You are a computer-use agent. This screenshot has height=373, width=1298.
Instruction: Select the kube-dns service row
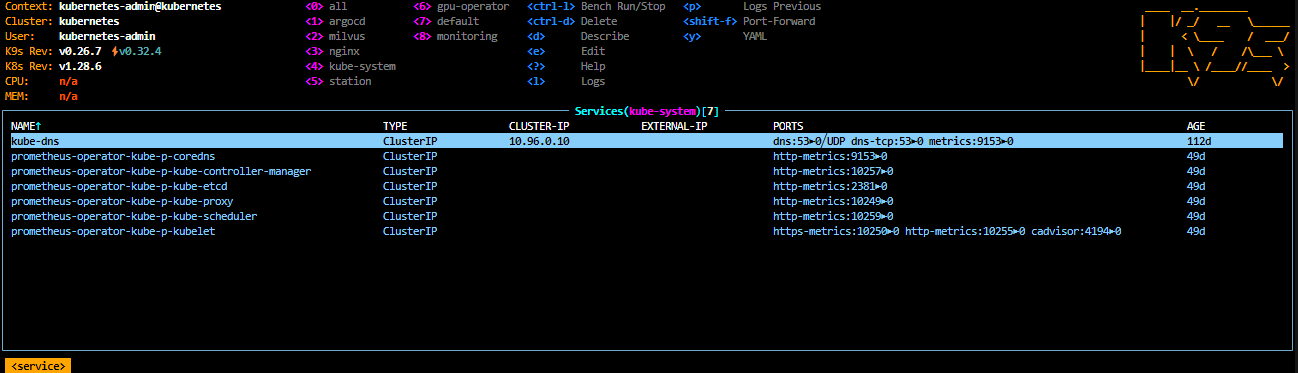tap(646, 141)
